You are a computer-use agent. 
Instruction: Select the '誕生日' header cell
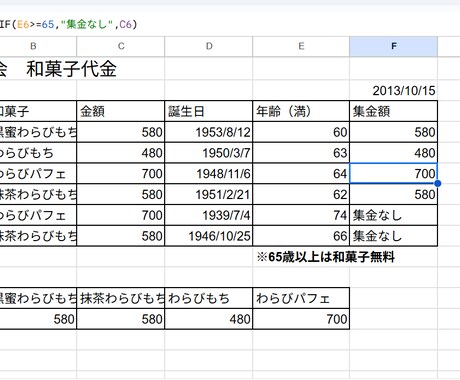[x=209, y=111]
